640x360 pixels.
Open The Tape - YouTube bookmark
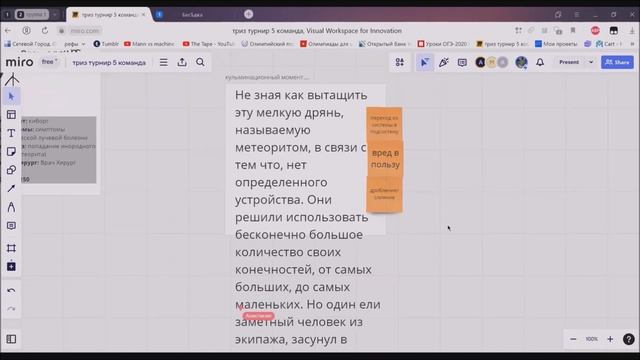pyautogui.click(x=209, y=44)
